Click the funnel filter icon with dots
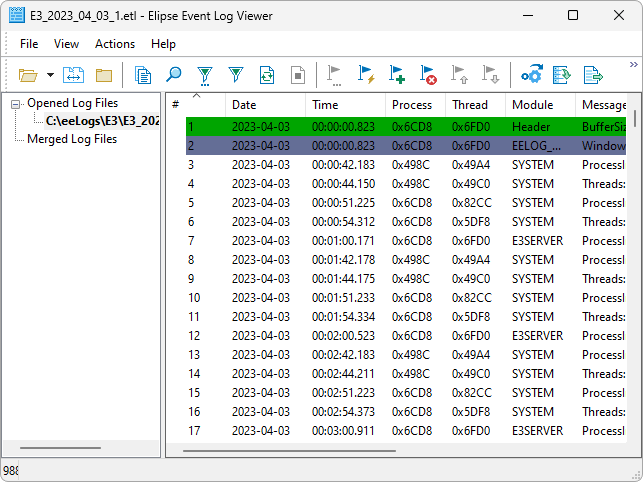643x482 pixels. 205,75
